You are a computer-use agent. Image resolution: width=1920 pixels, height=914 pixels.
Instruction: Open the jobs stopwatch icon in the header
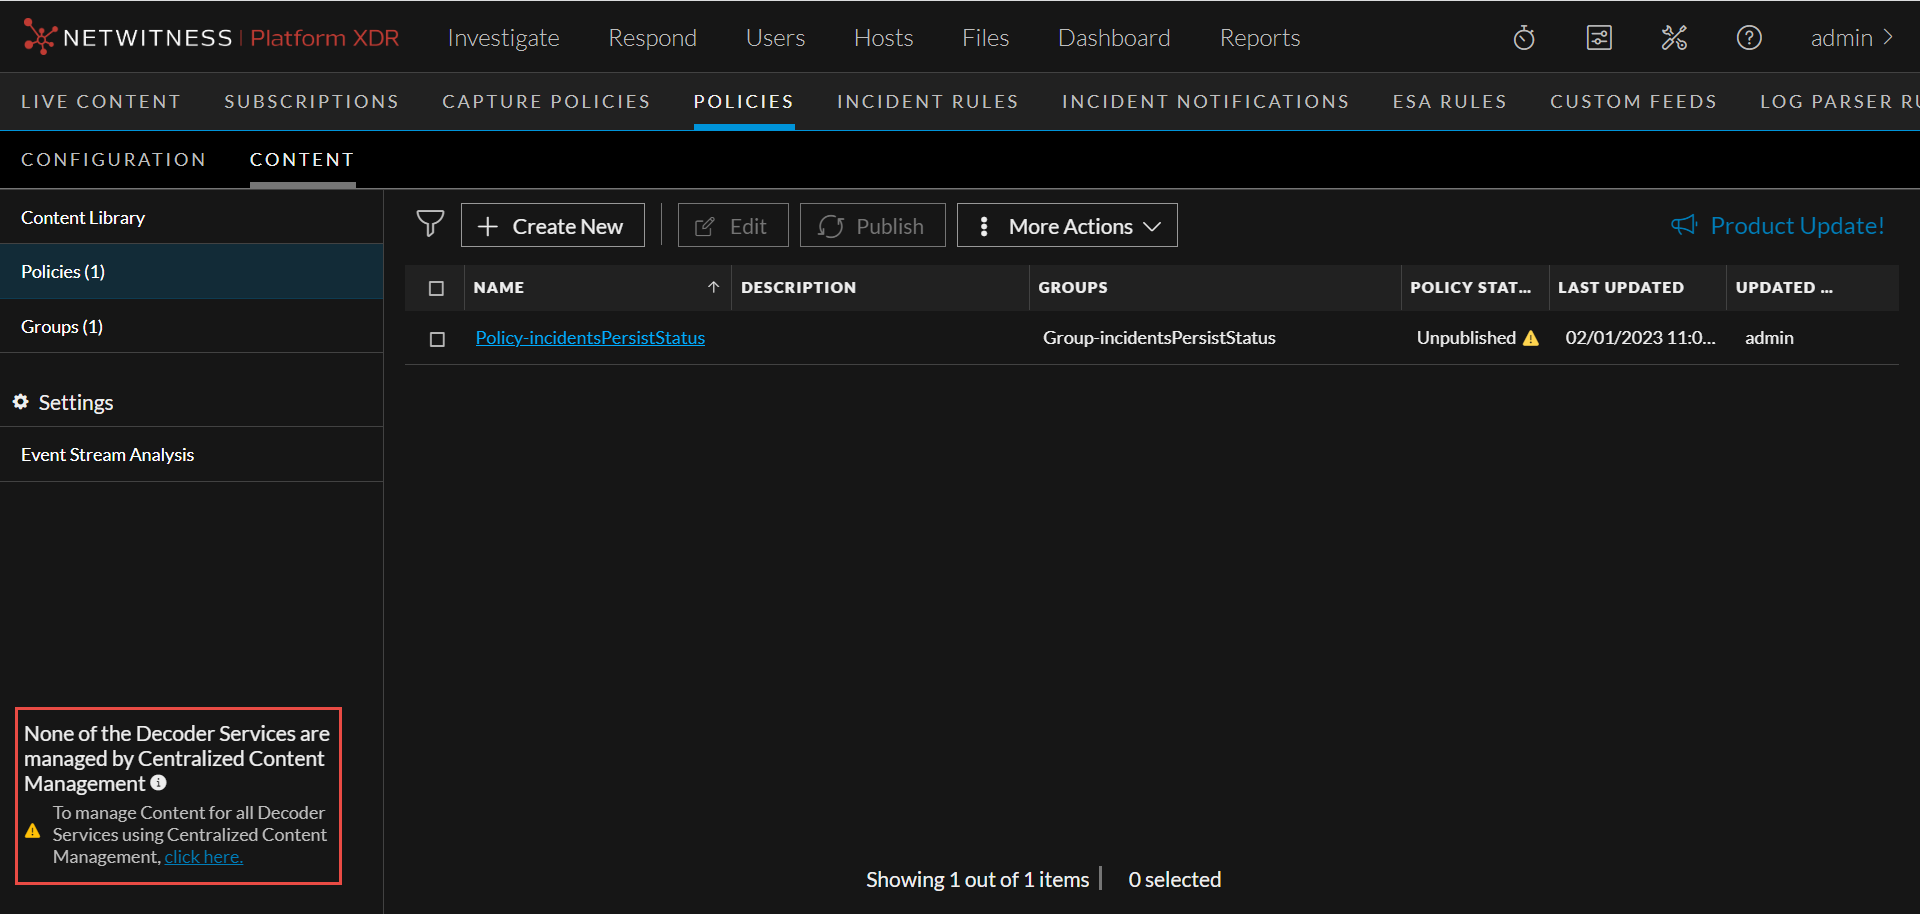pyautogui.click(x=1523, y=37)
